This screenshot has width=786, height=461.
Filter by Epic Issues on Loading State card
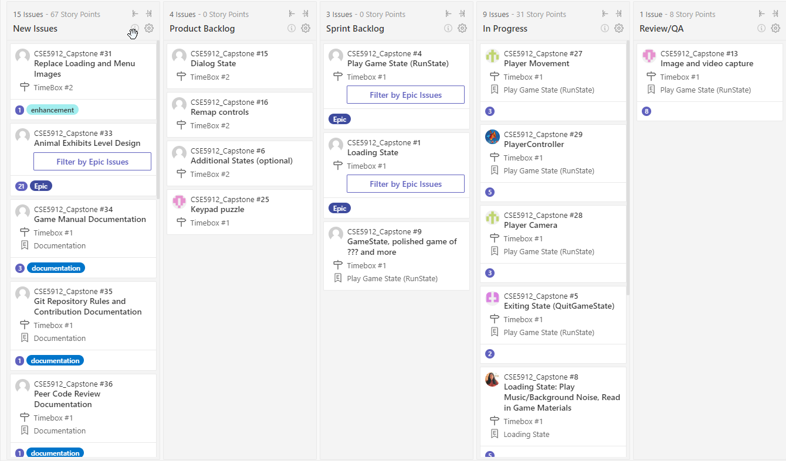tap(406, 184)
